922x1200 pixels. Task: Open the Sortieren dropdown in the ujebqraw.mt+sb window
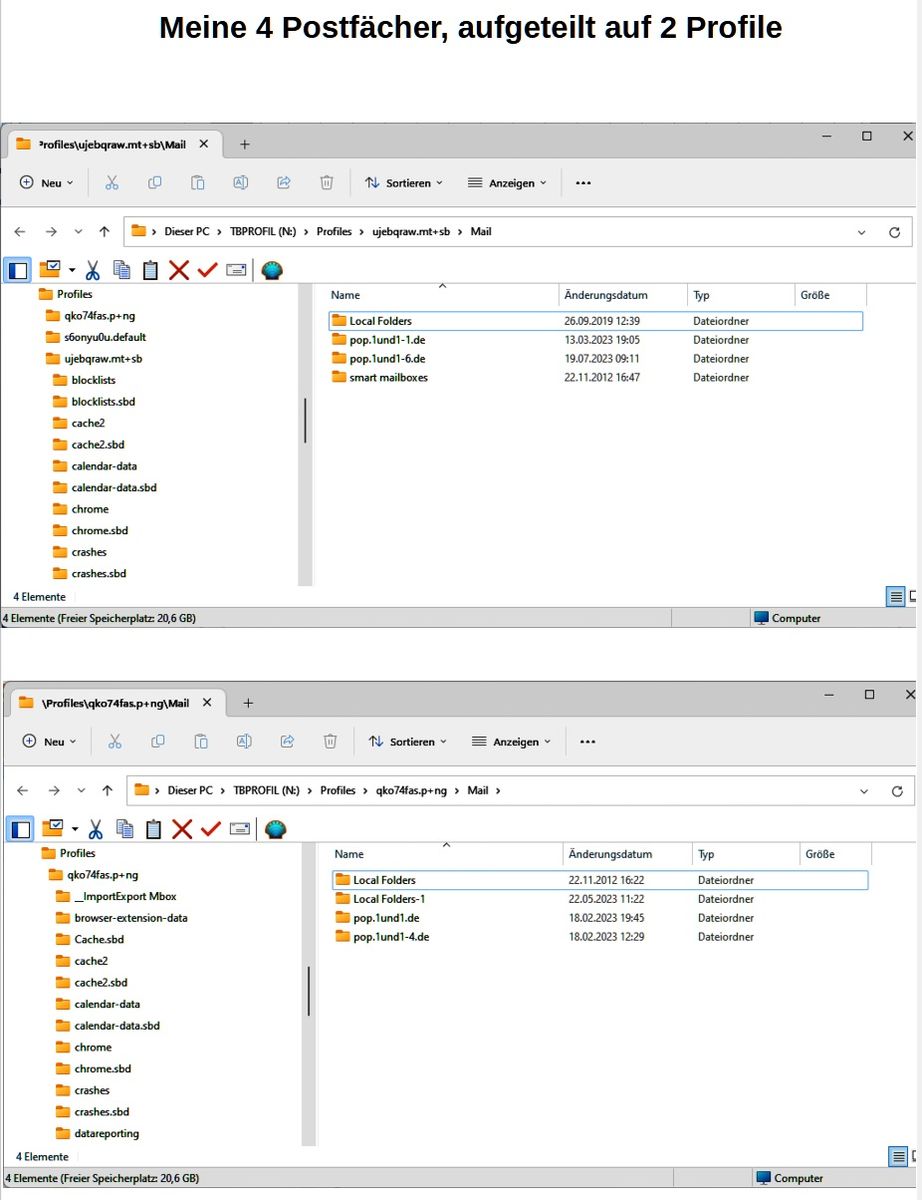(404, 183)
